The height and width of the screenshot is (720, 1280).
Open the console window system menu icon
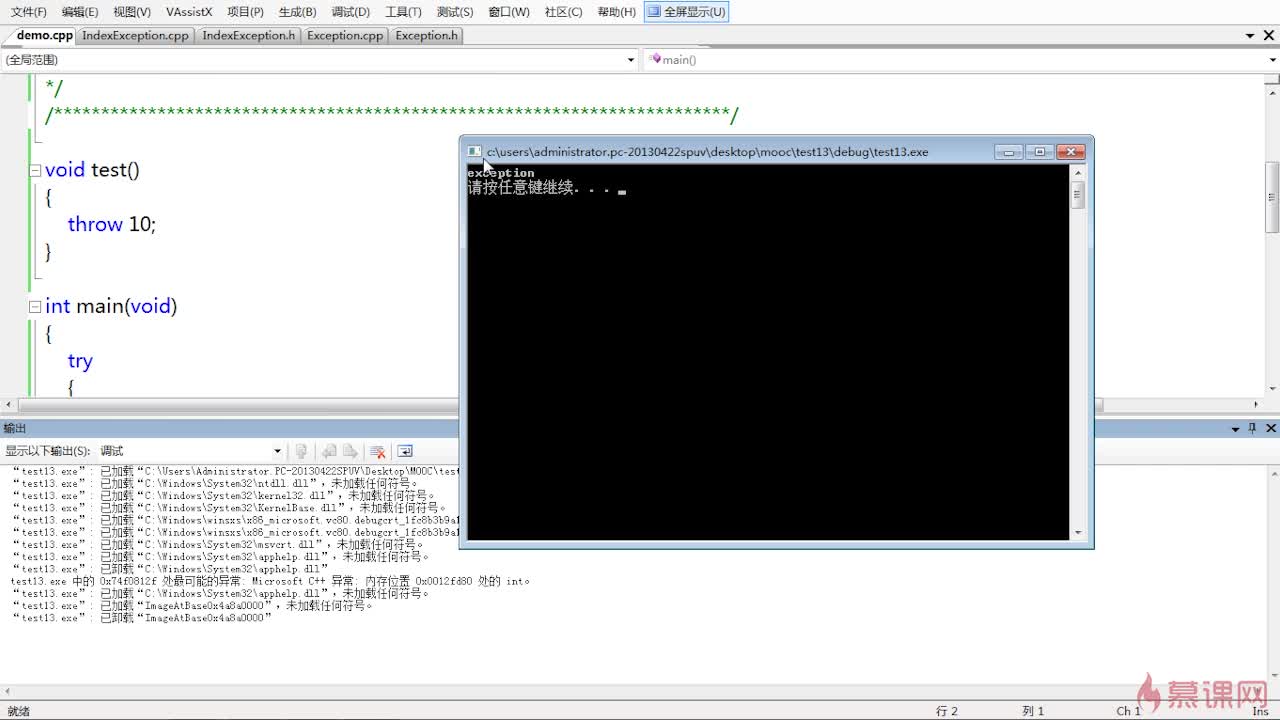point(474,152)
